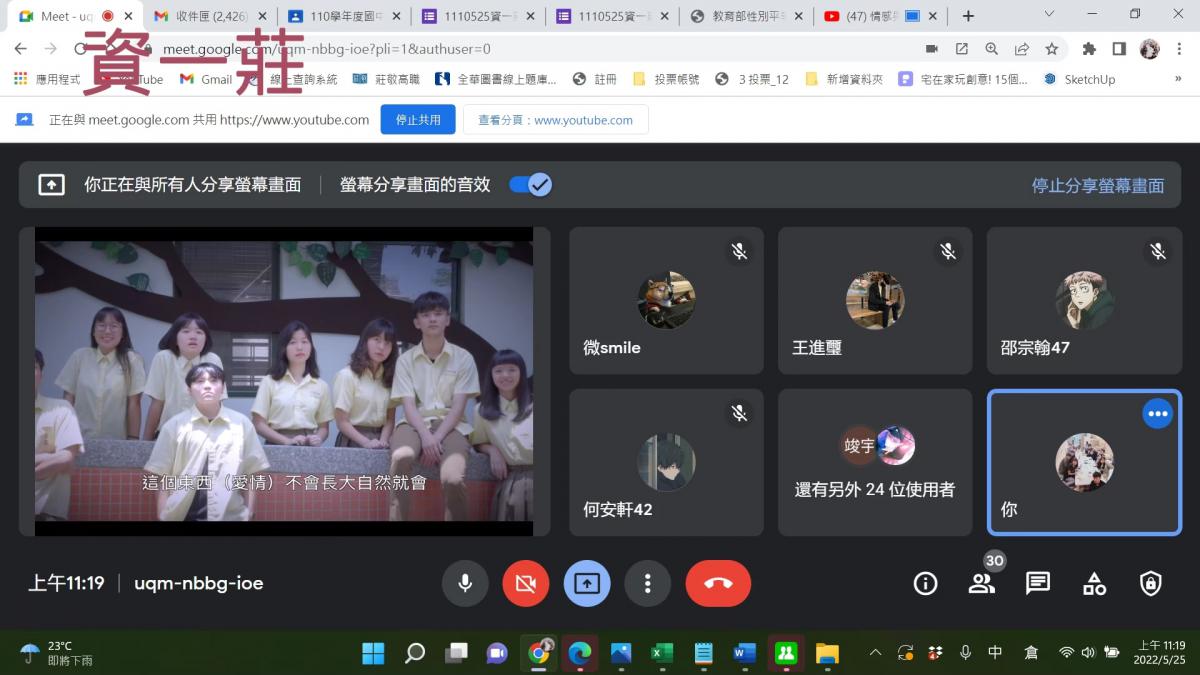Open the chat with everyone panel
1200x675 pixels.
(x=1038, y=584)
